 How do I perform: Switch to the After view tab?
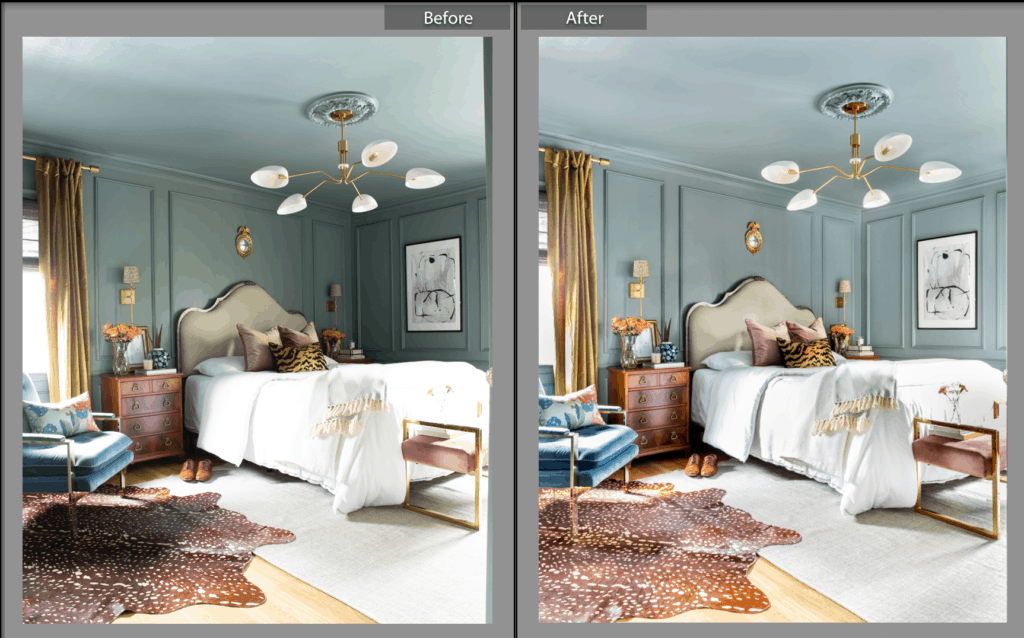[x=586, y=17]
